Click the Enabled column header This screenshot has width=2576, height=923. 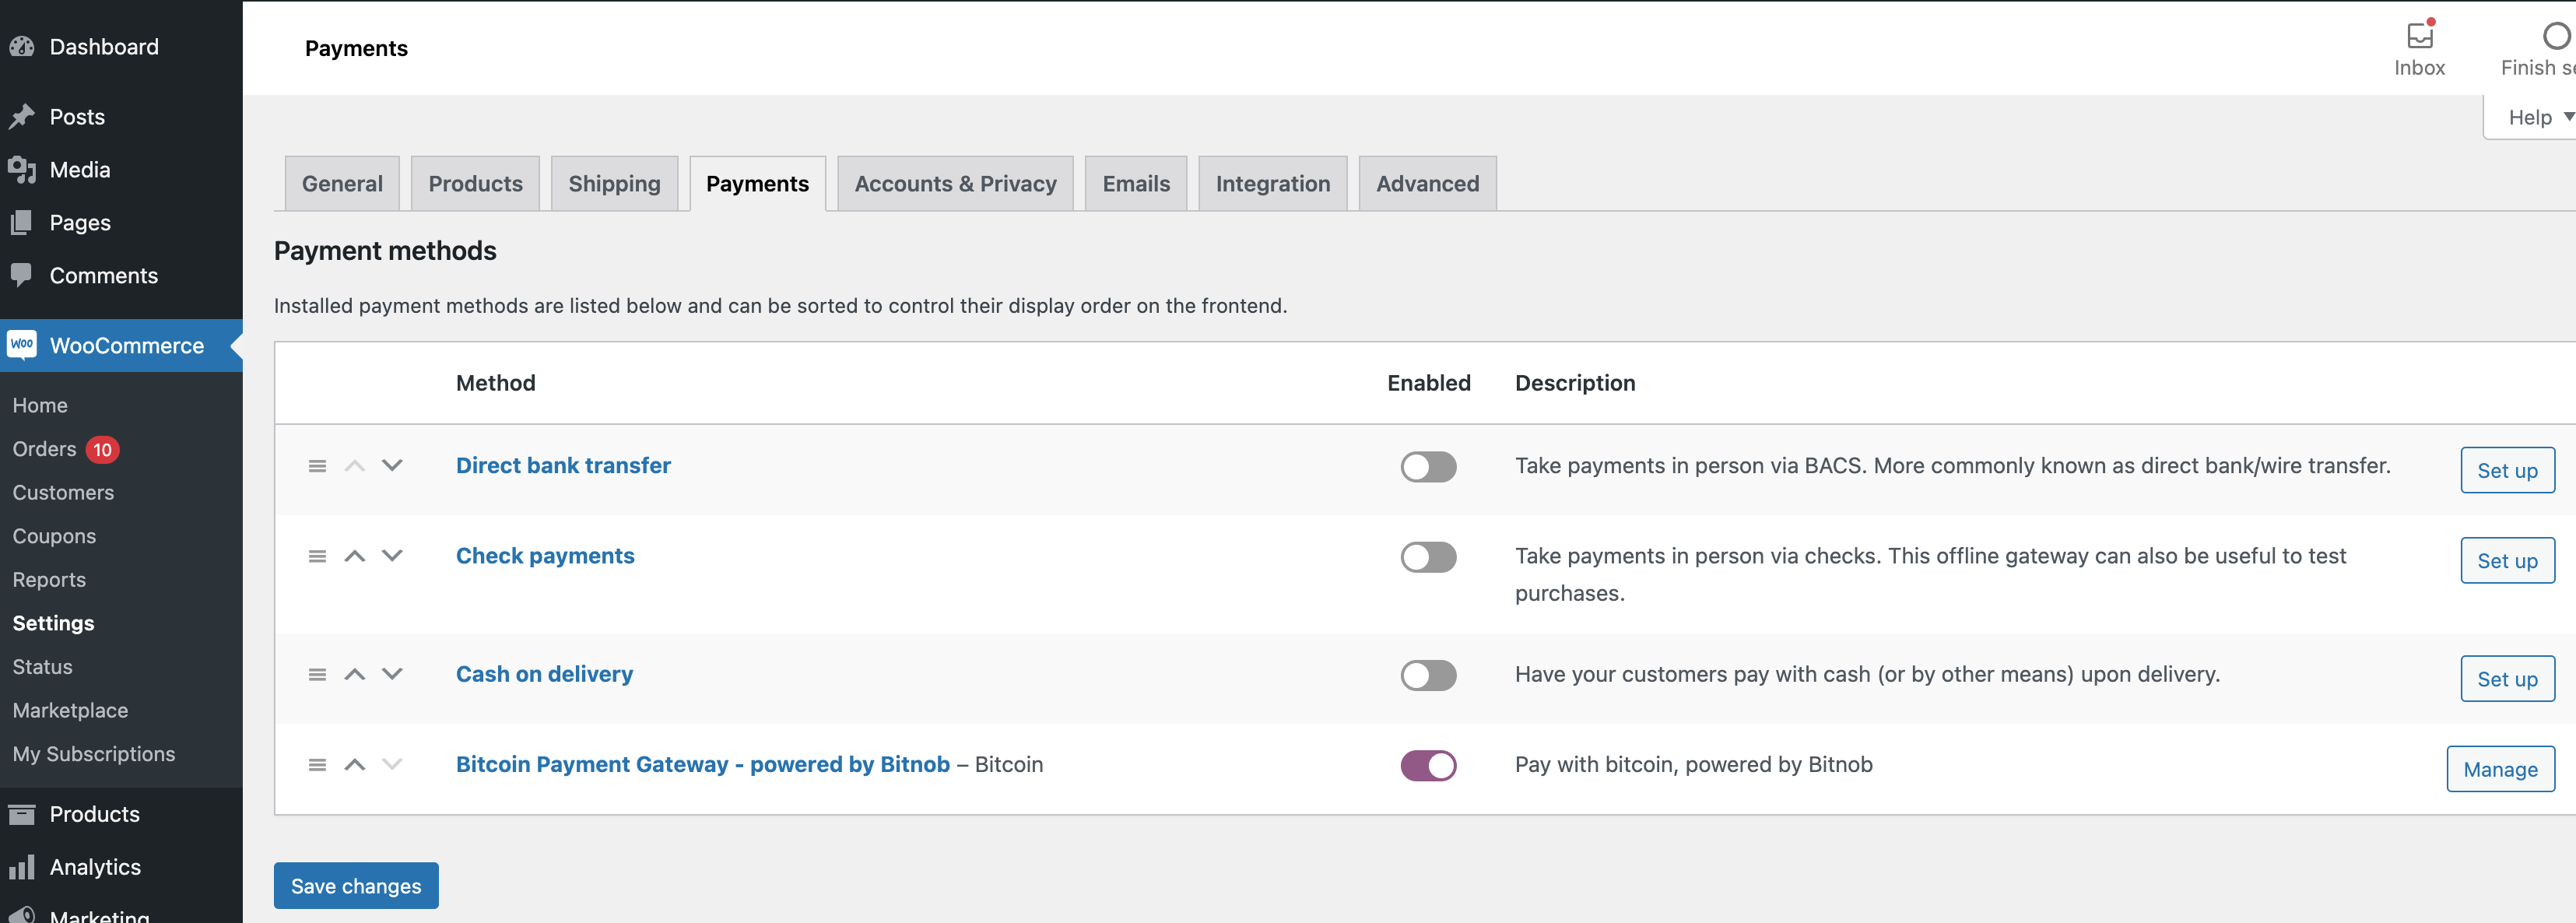[x=1428, y=384]
